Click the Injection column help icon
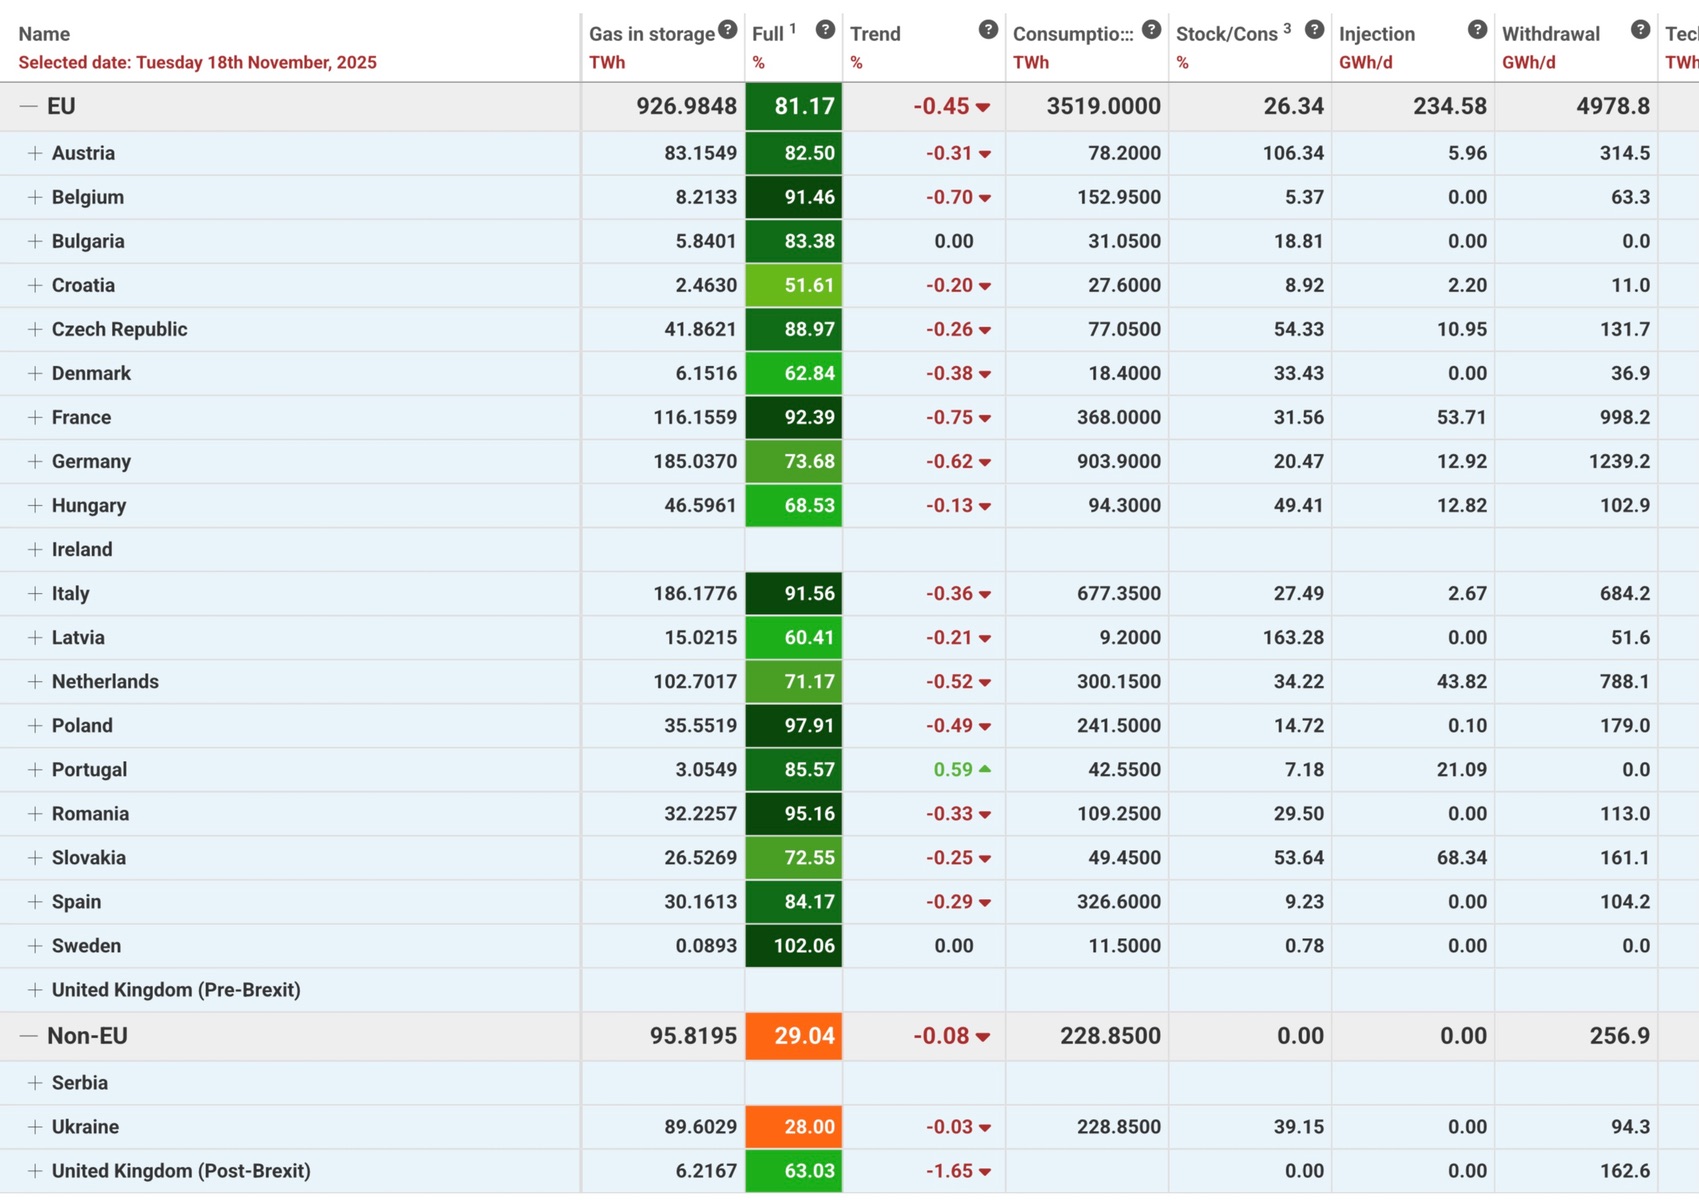The height and width of the screenshot is (1200, 1699). tap(1477, 30)
